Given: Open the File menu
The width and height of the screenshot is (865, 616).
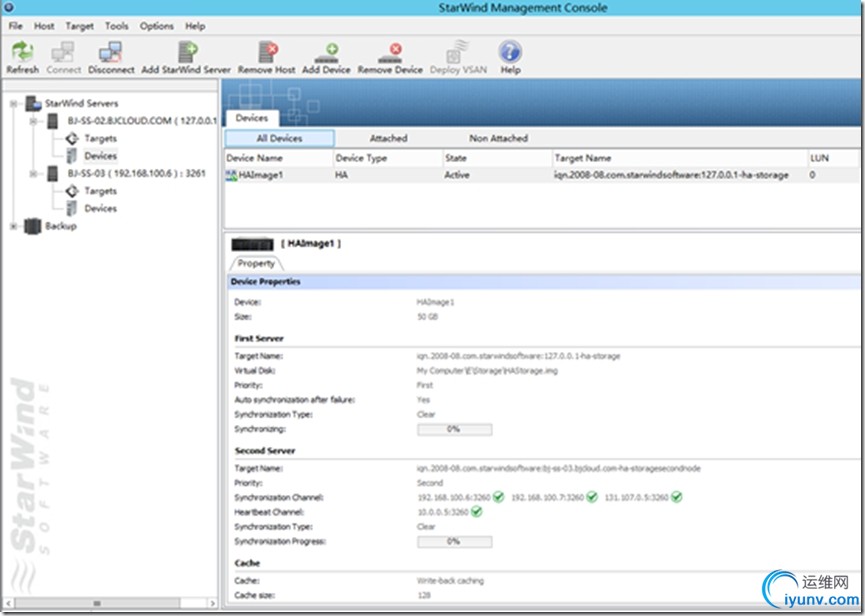Looking at the screenshot, I should pos(15,26).
